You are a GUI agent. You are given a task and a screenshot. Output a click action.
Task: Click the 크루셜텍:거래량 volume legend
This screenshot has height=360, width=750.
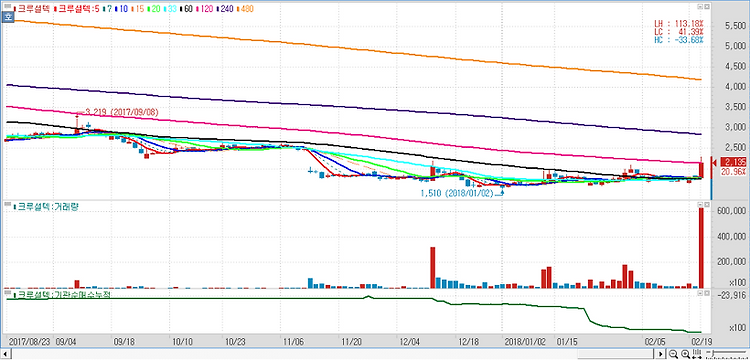(46, 207)
